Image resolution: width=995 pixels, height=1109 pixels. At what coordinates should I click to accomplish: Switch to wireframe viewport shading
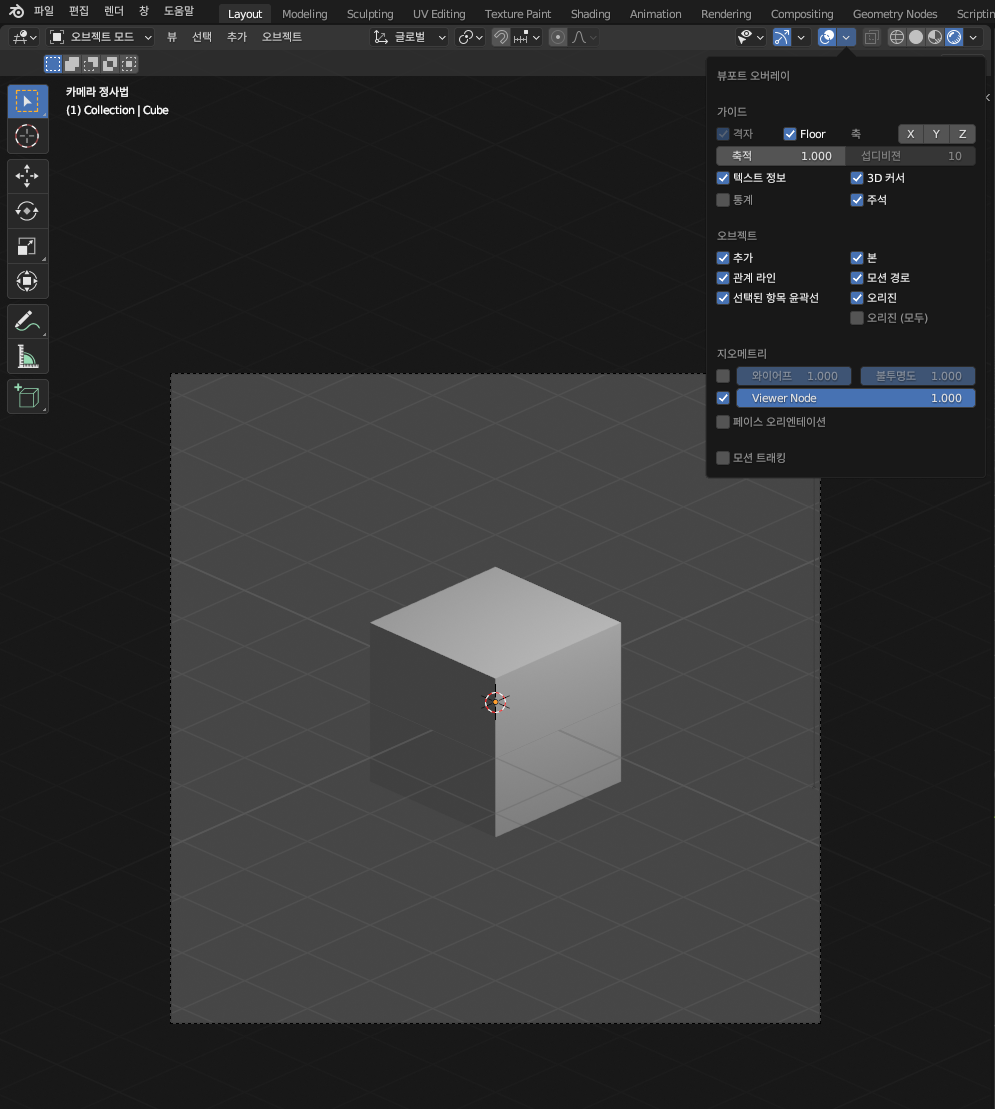tap(897, 37)
